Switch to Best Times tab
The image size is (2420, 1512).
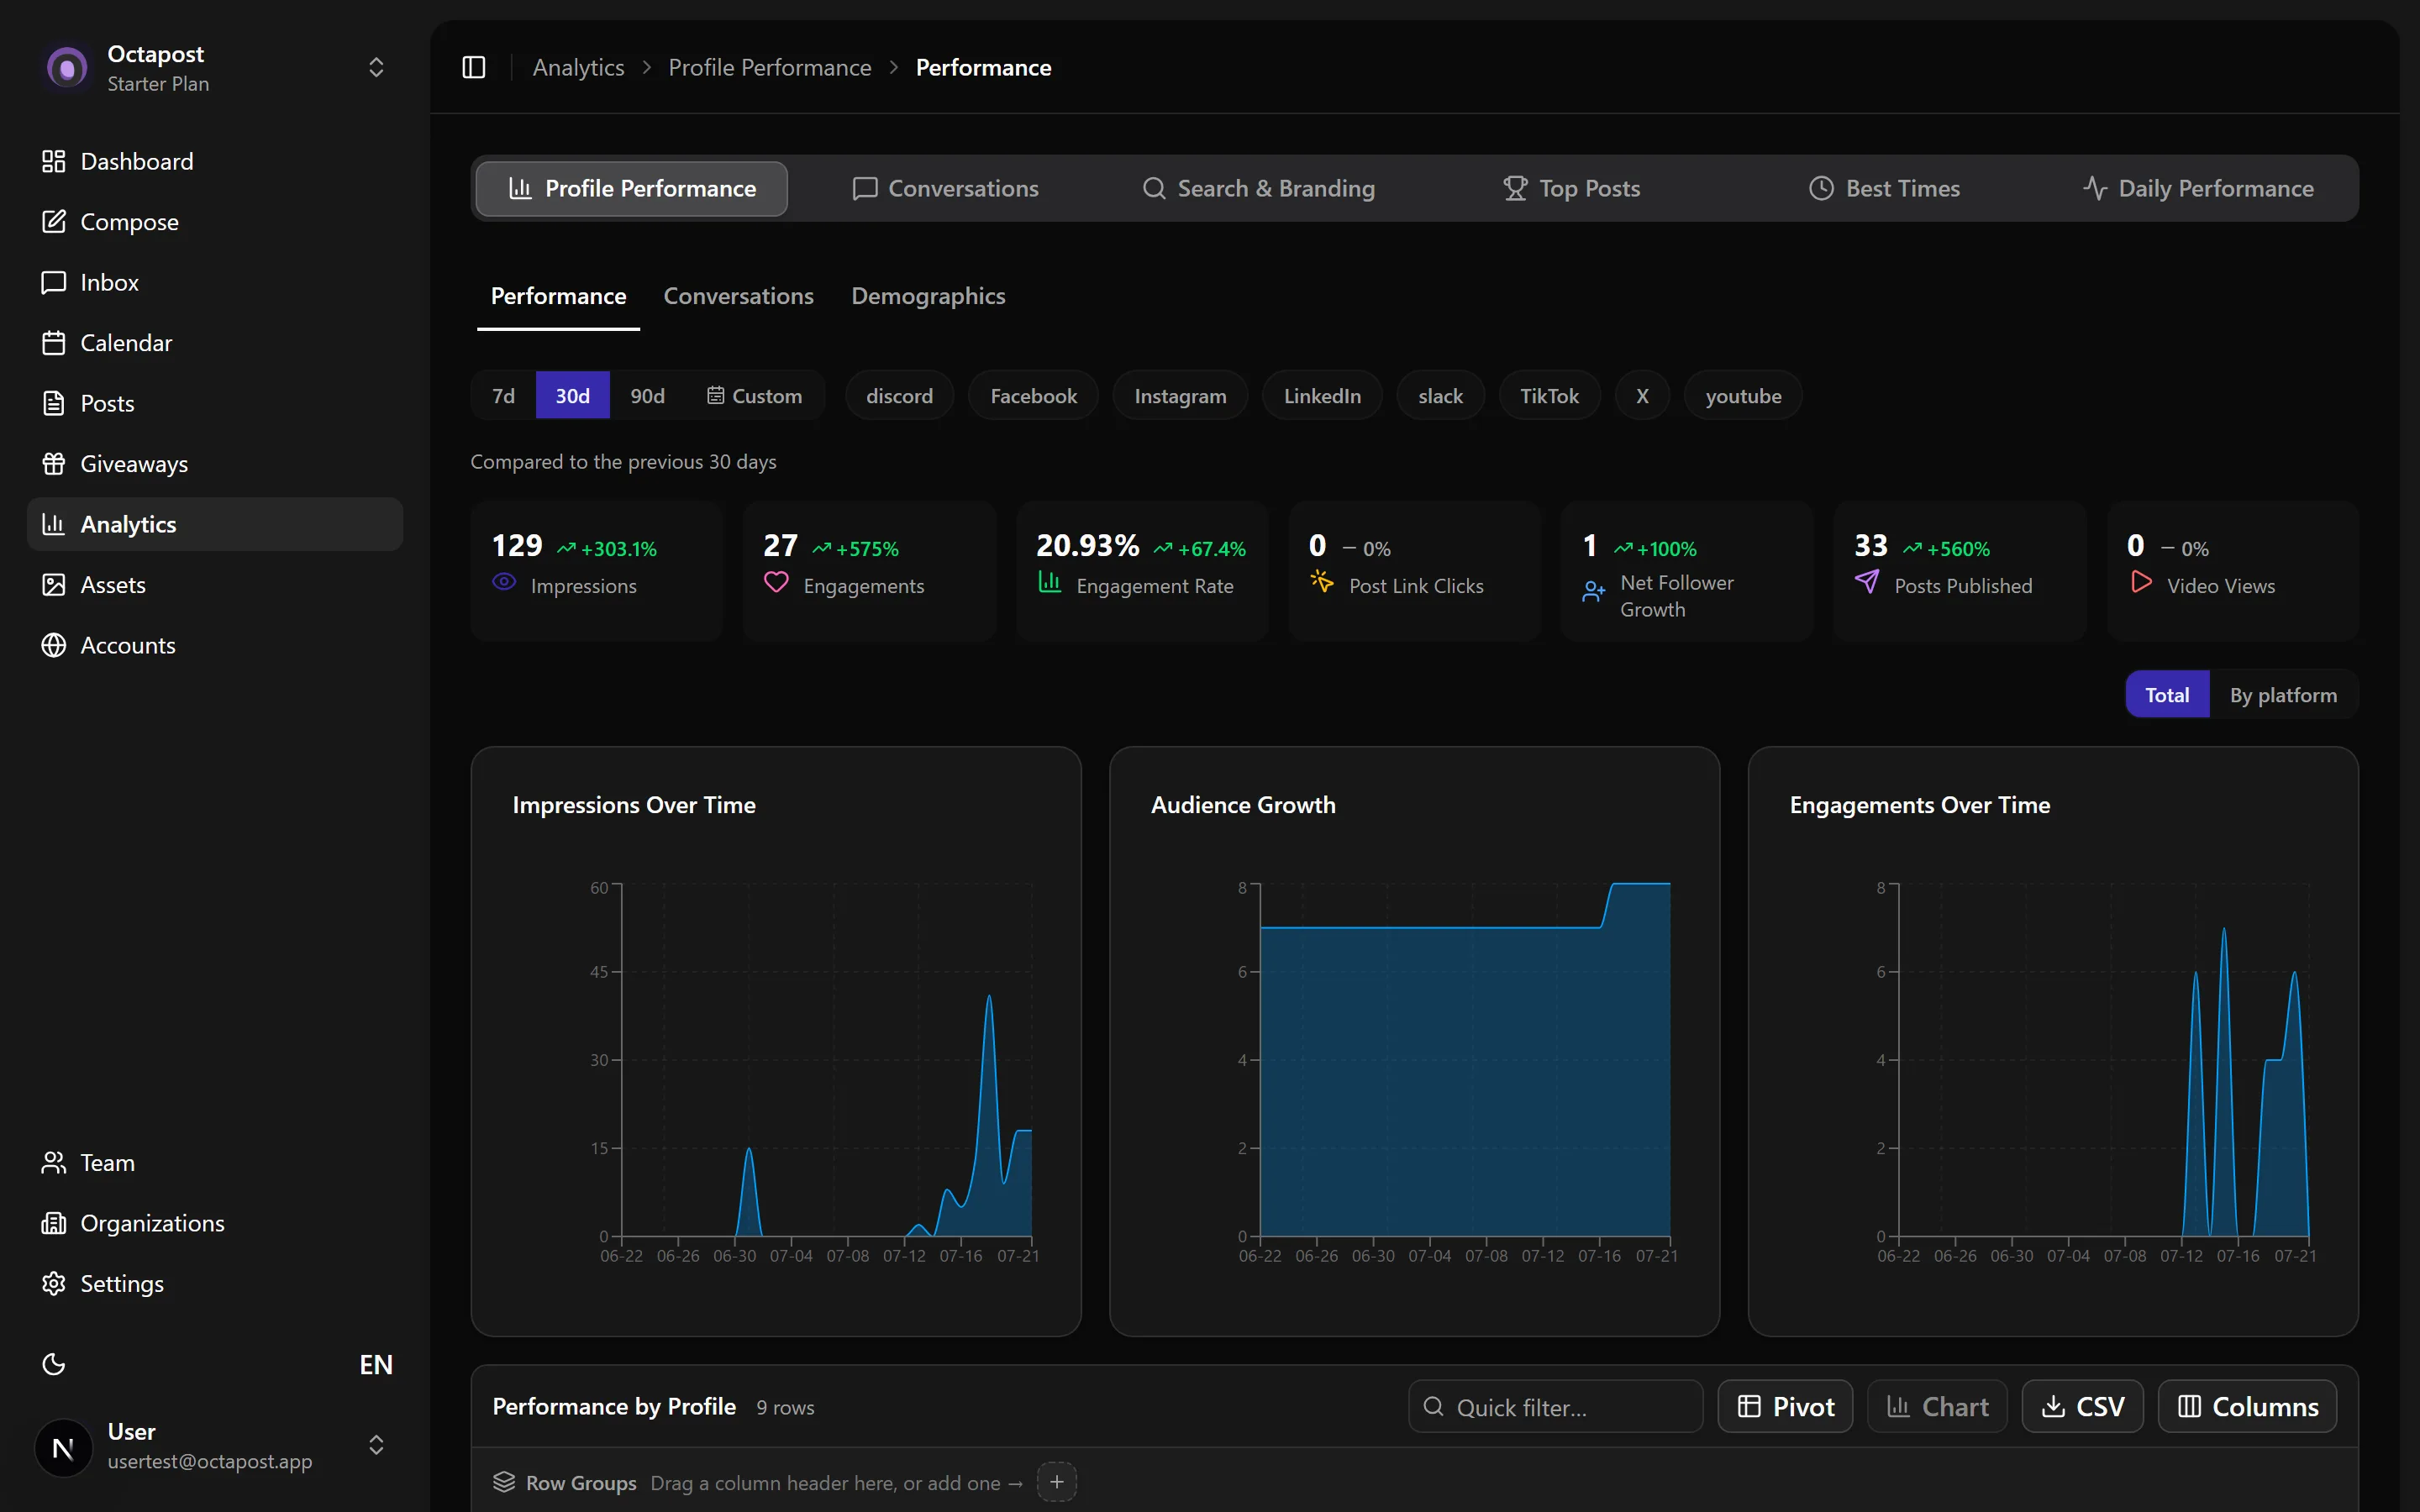[x=1885, y=188]
